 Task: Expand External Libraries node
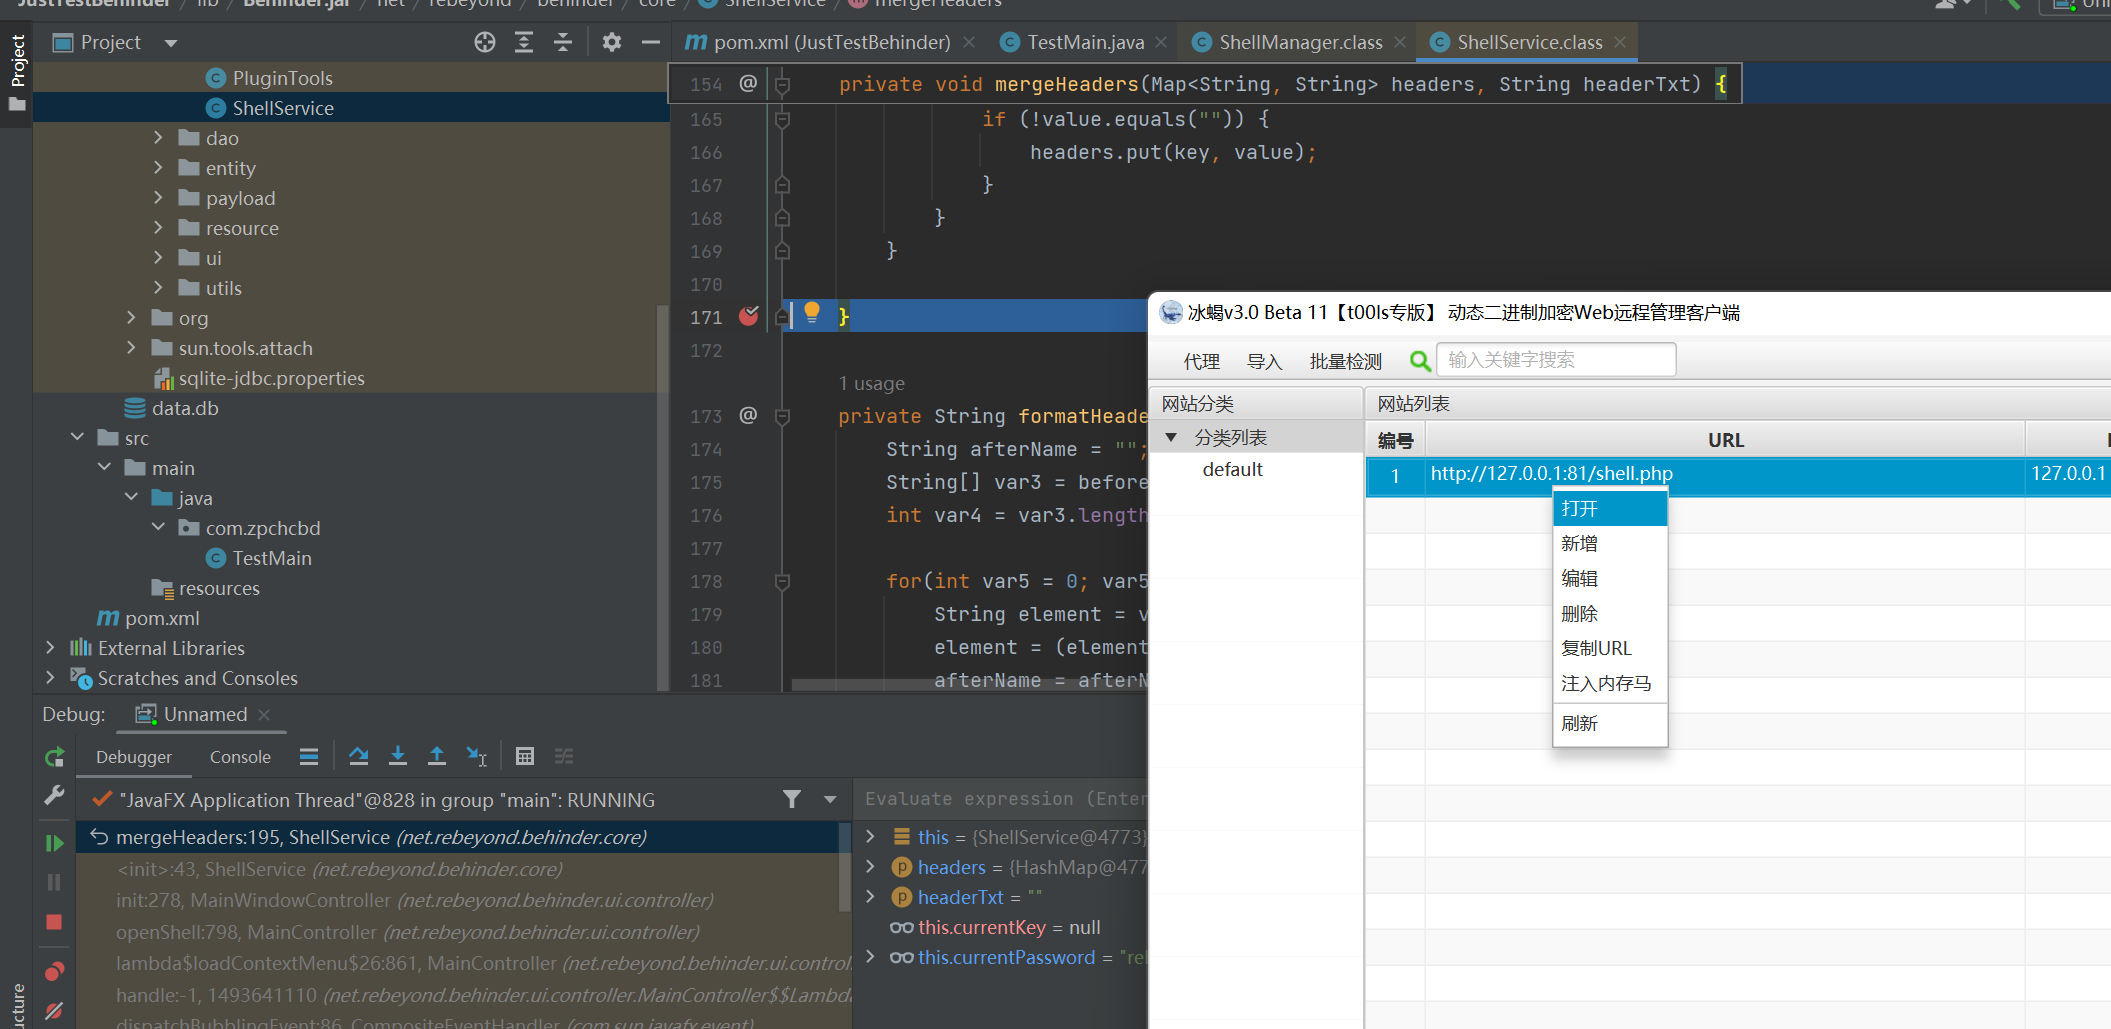(50, 647)
